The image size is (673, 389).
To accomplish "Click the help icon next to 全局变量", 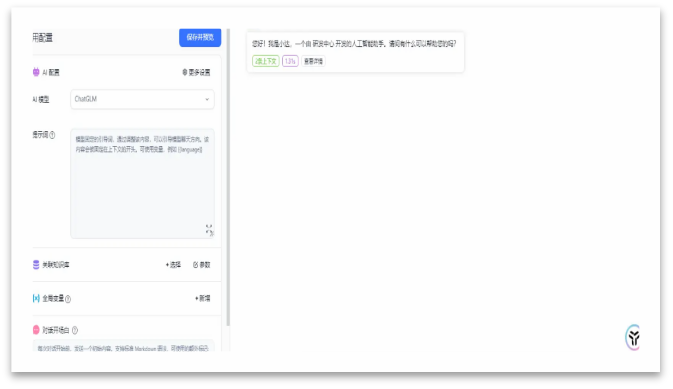I will click(68, 299).
